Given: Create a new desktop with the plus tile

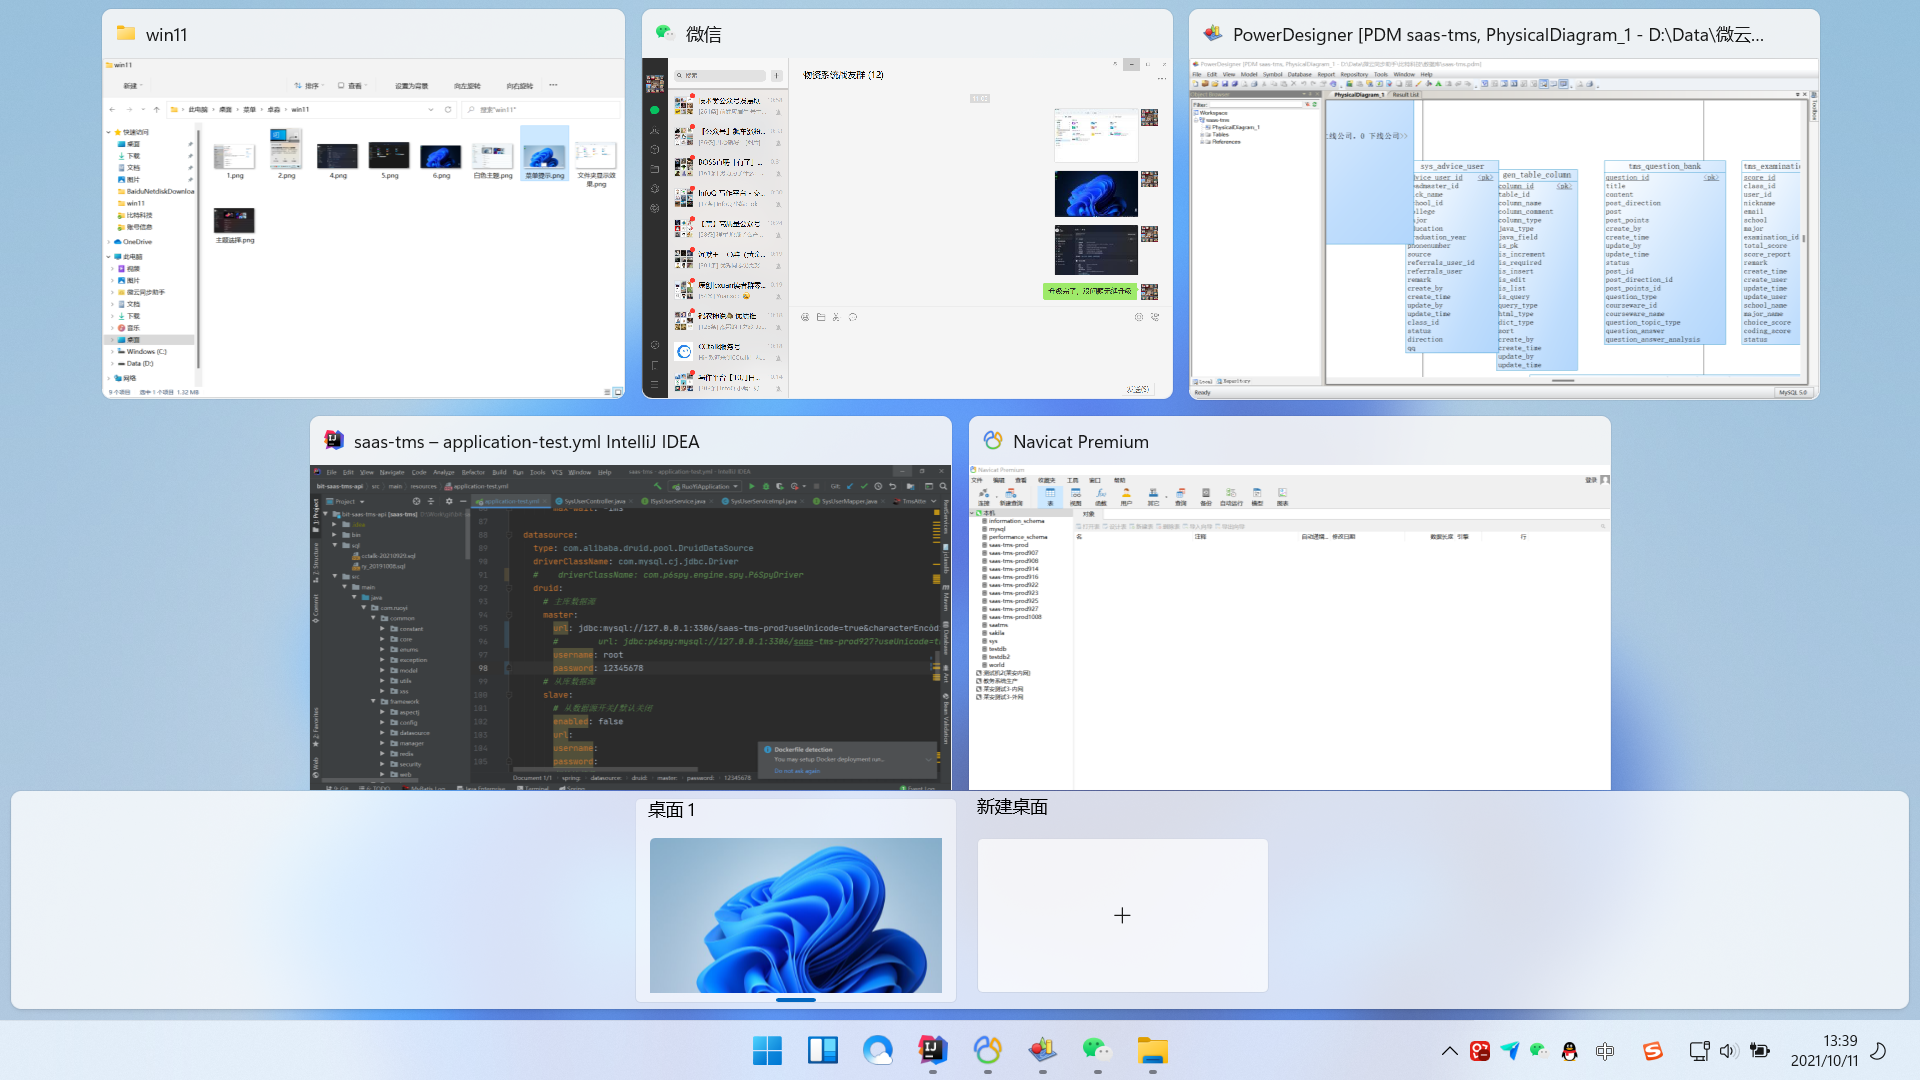Looking at the screenshot, I should [x=1122, y=915].
